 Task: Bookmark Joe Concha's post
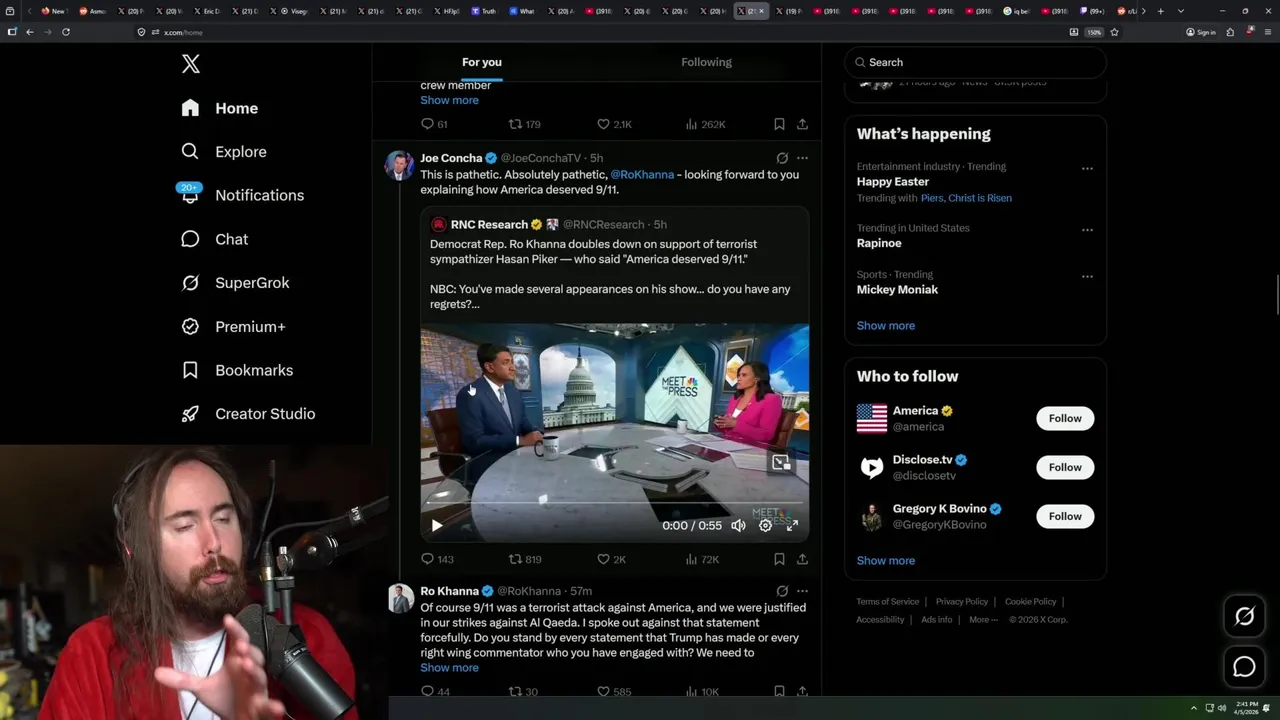[x=779, y=559]
